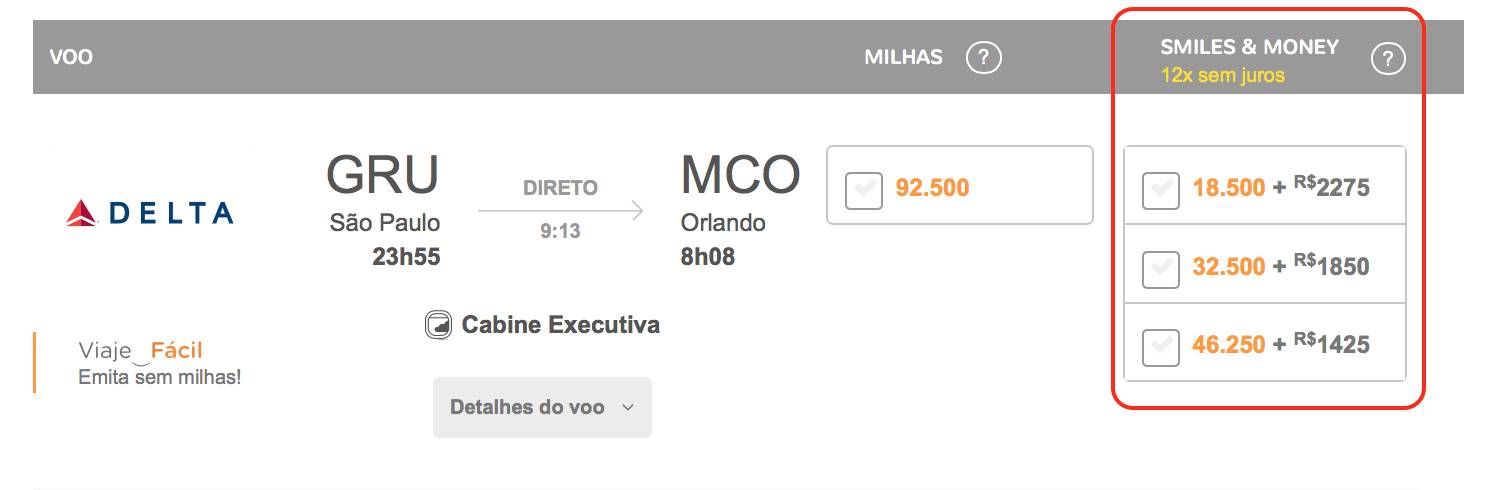
Task: Click Emita sem milhas! text
Action: (160, 378)
